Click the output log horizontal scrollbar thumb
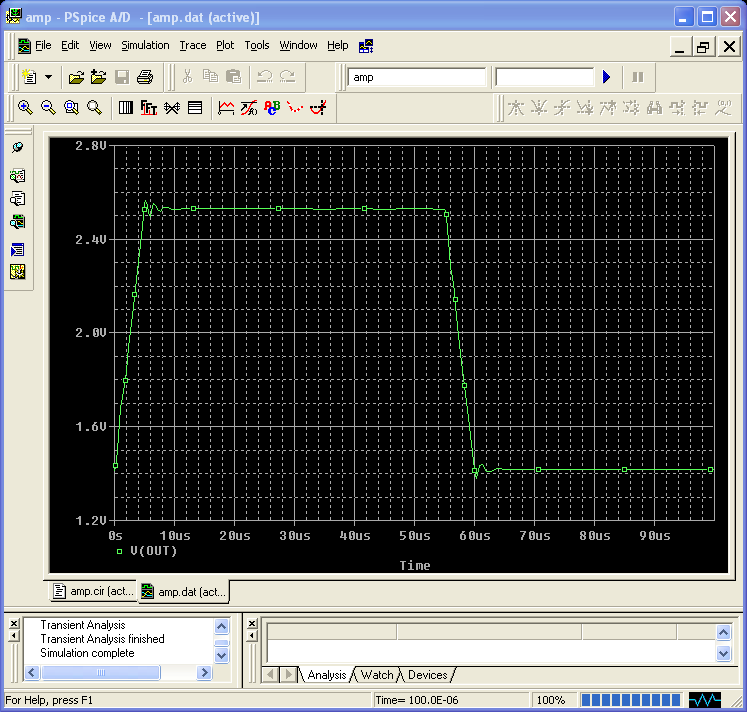Image resolution: width=747 pixels, height=712 pixels. coord(101,672)
